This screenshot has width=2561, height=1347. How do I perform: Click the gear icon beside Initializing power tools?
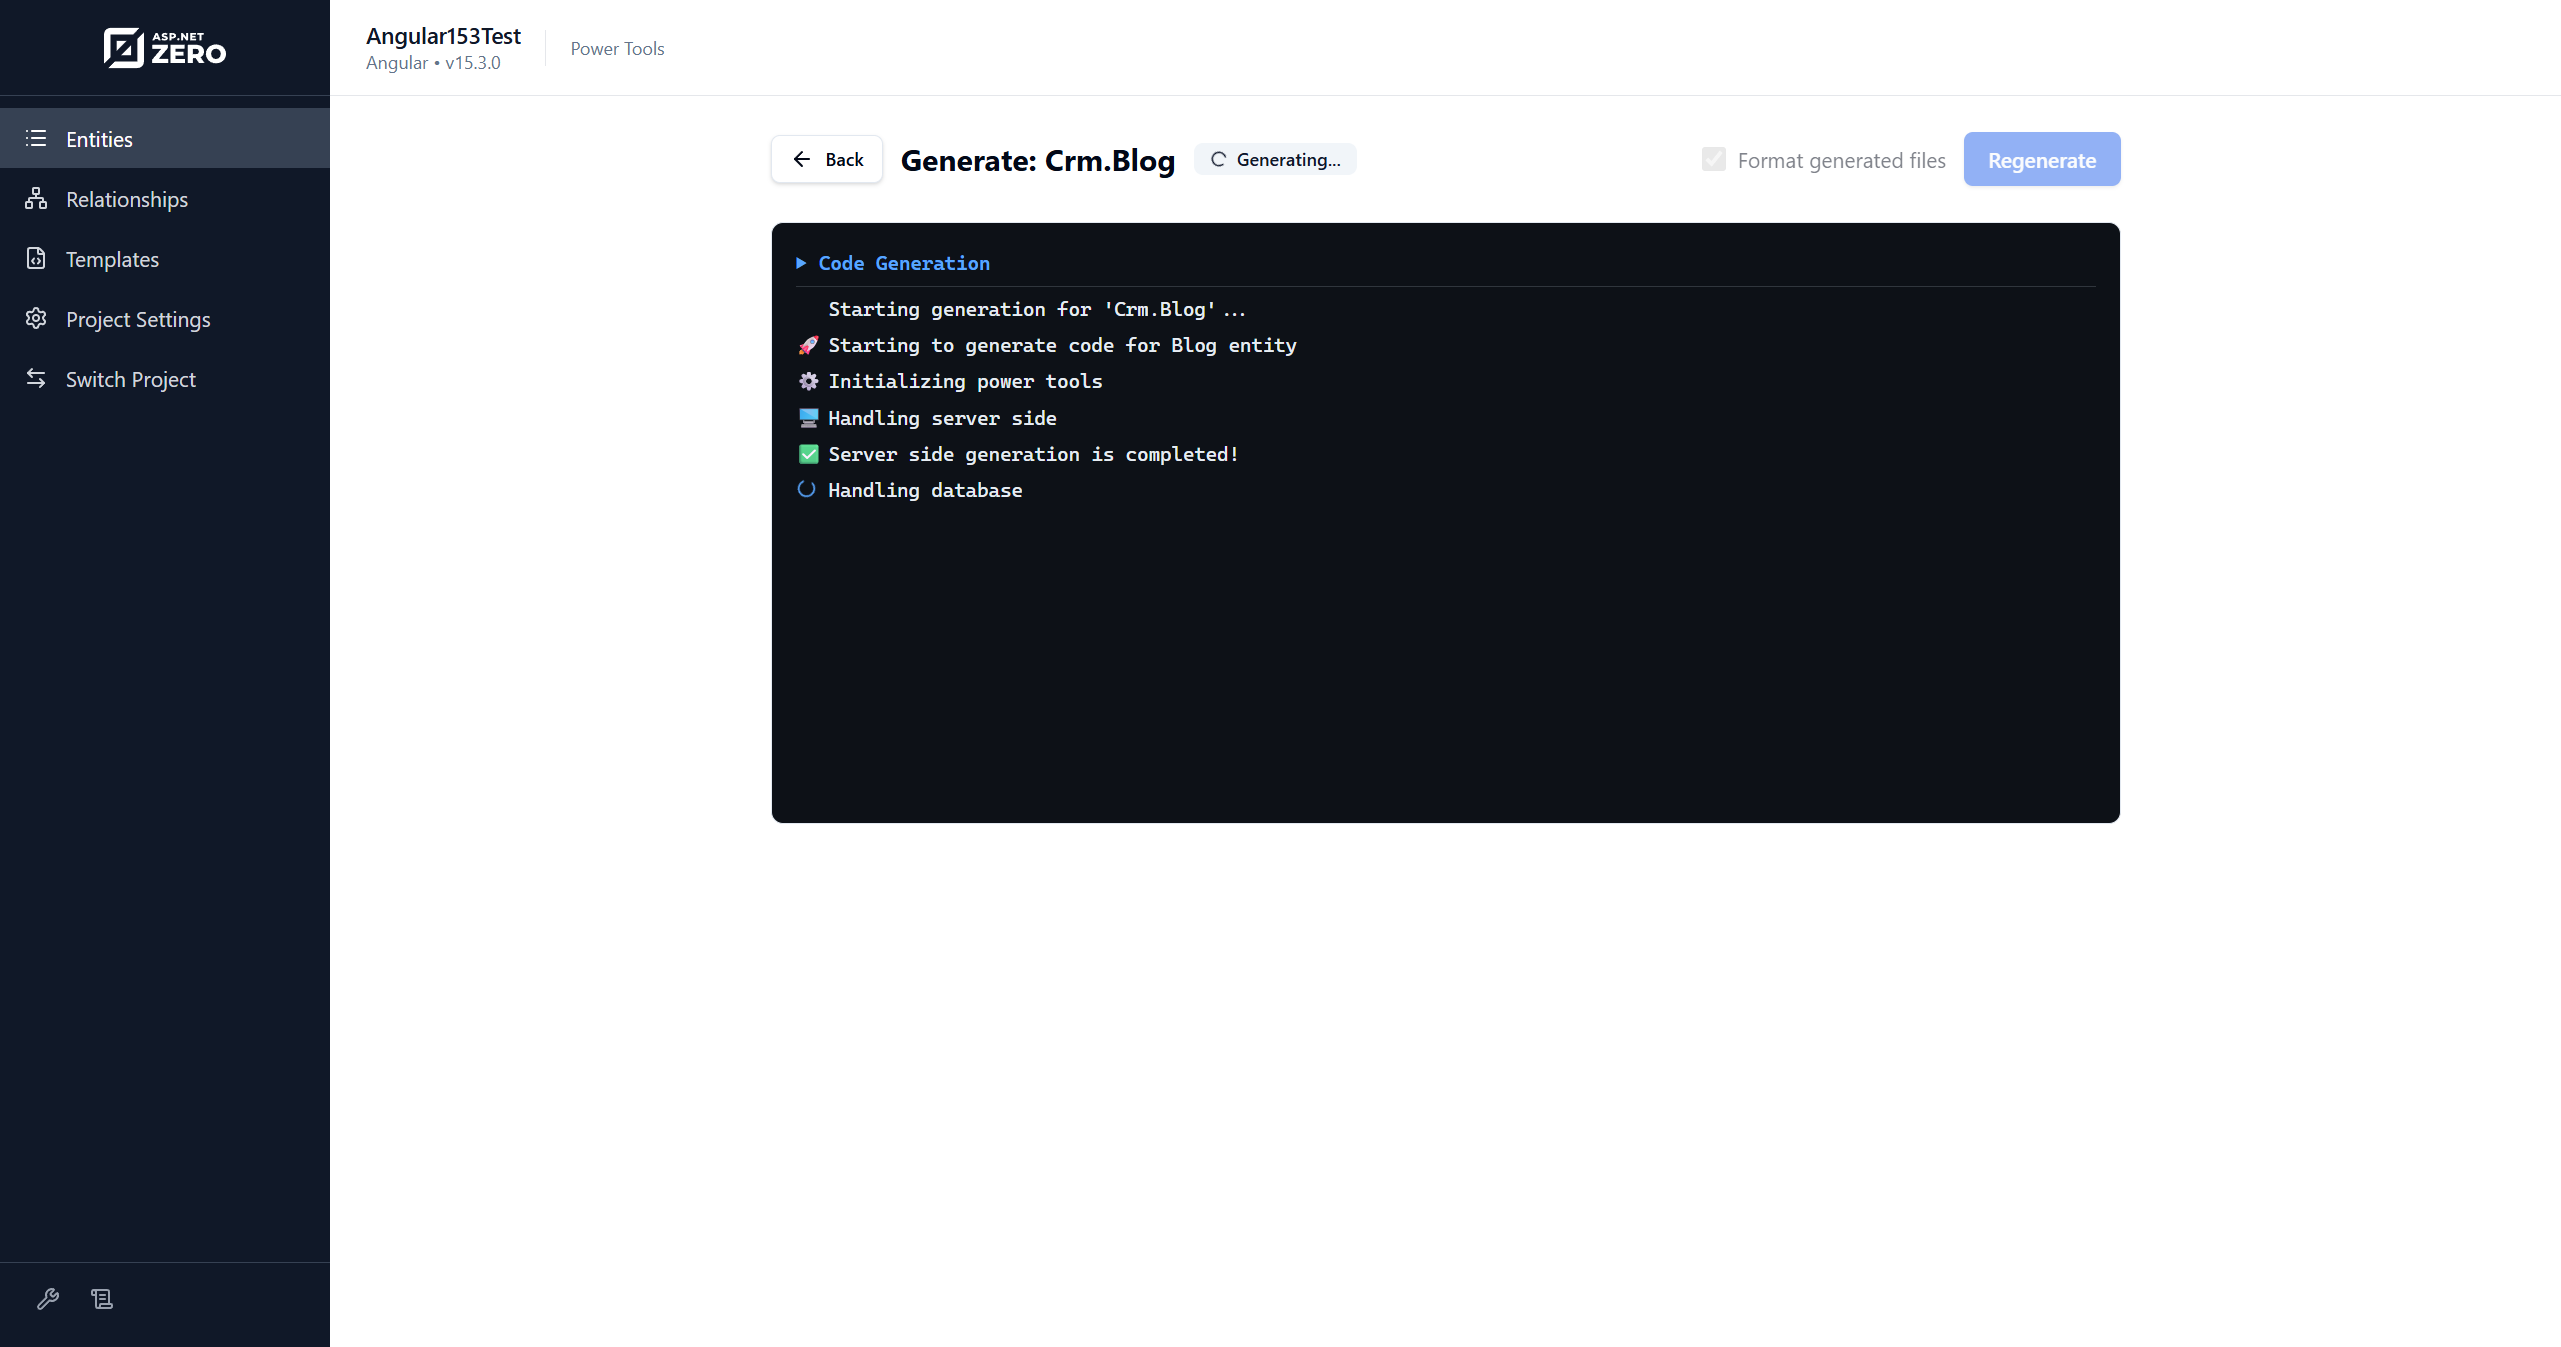point(808,381)
